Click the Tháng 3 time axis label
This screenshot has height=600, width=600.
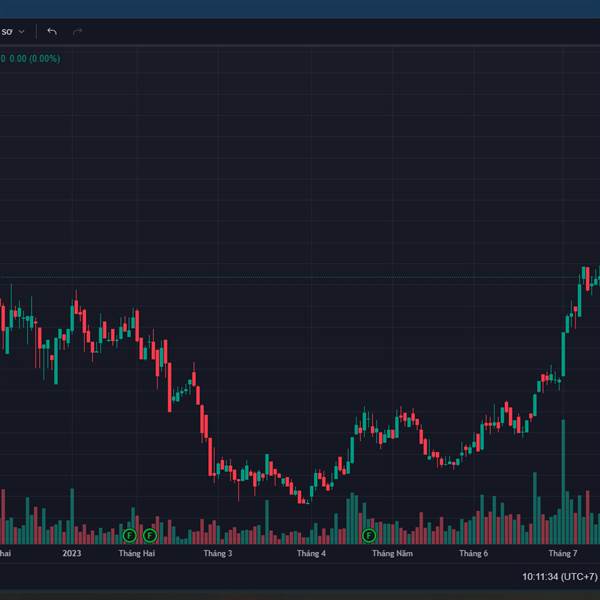click(x=217, y=553)
